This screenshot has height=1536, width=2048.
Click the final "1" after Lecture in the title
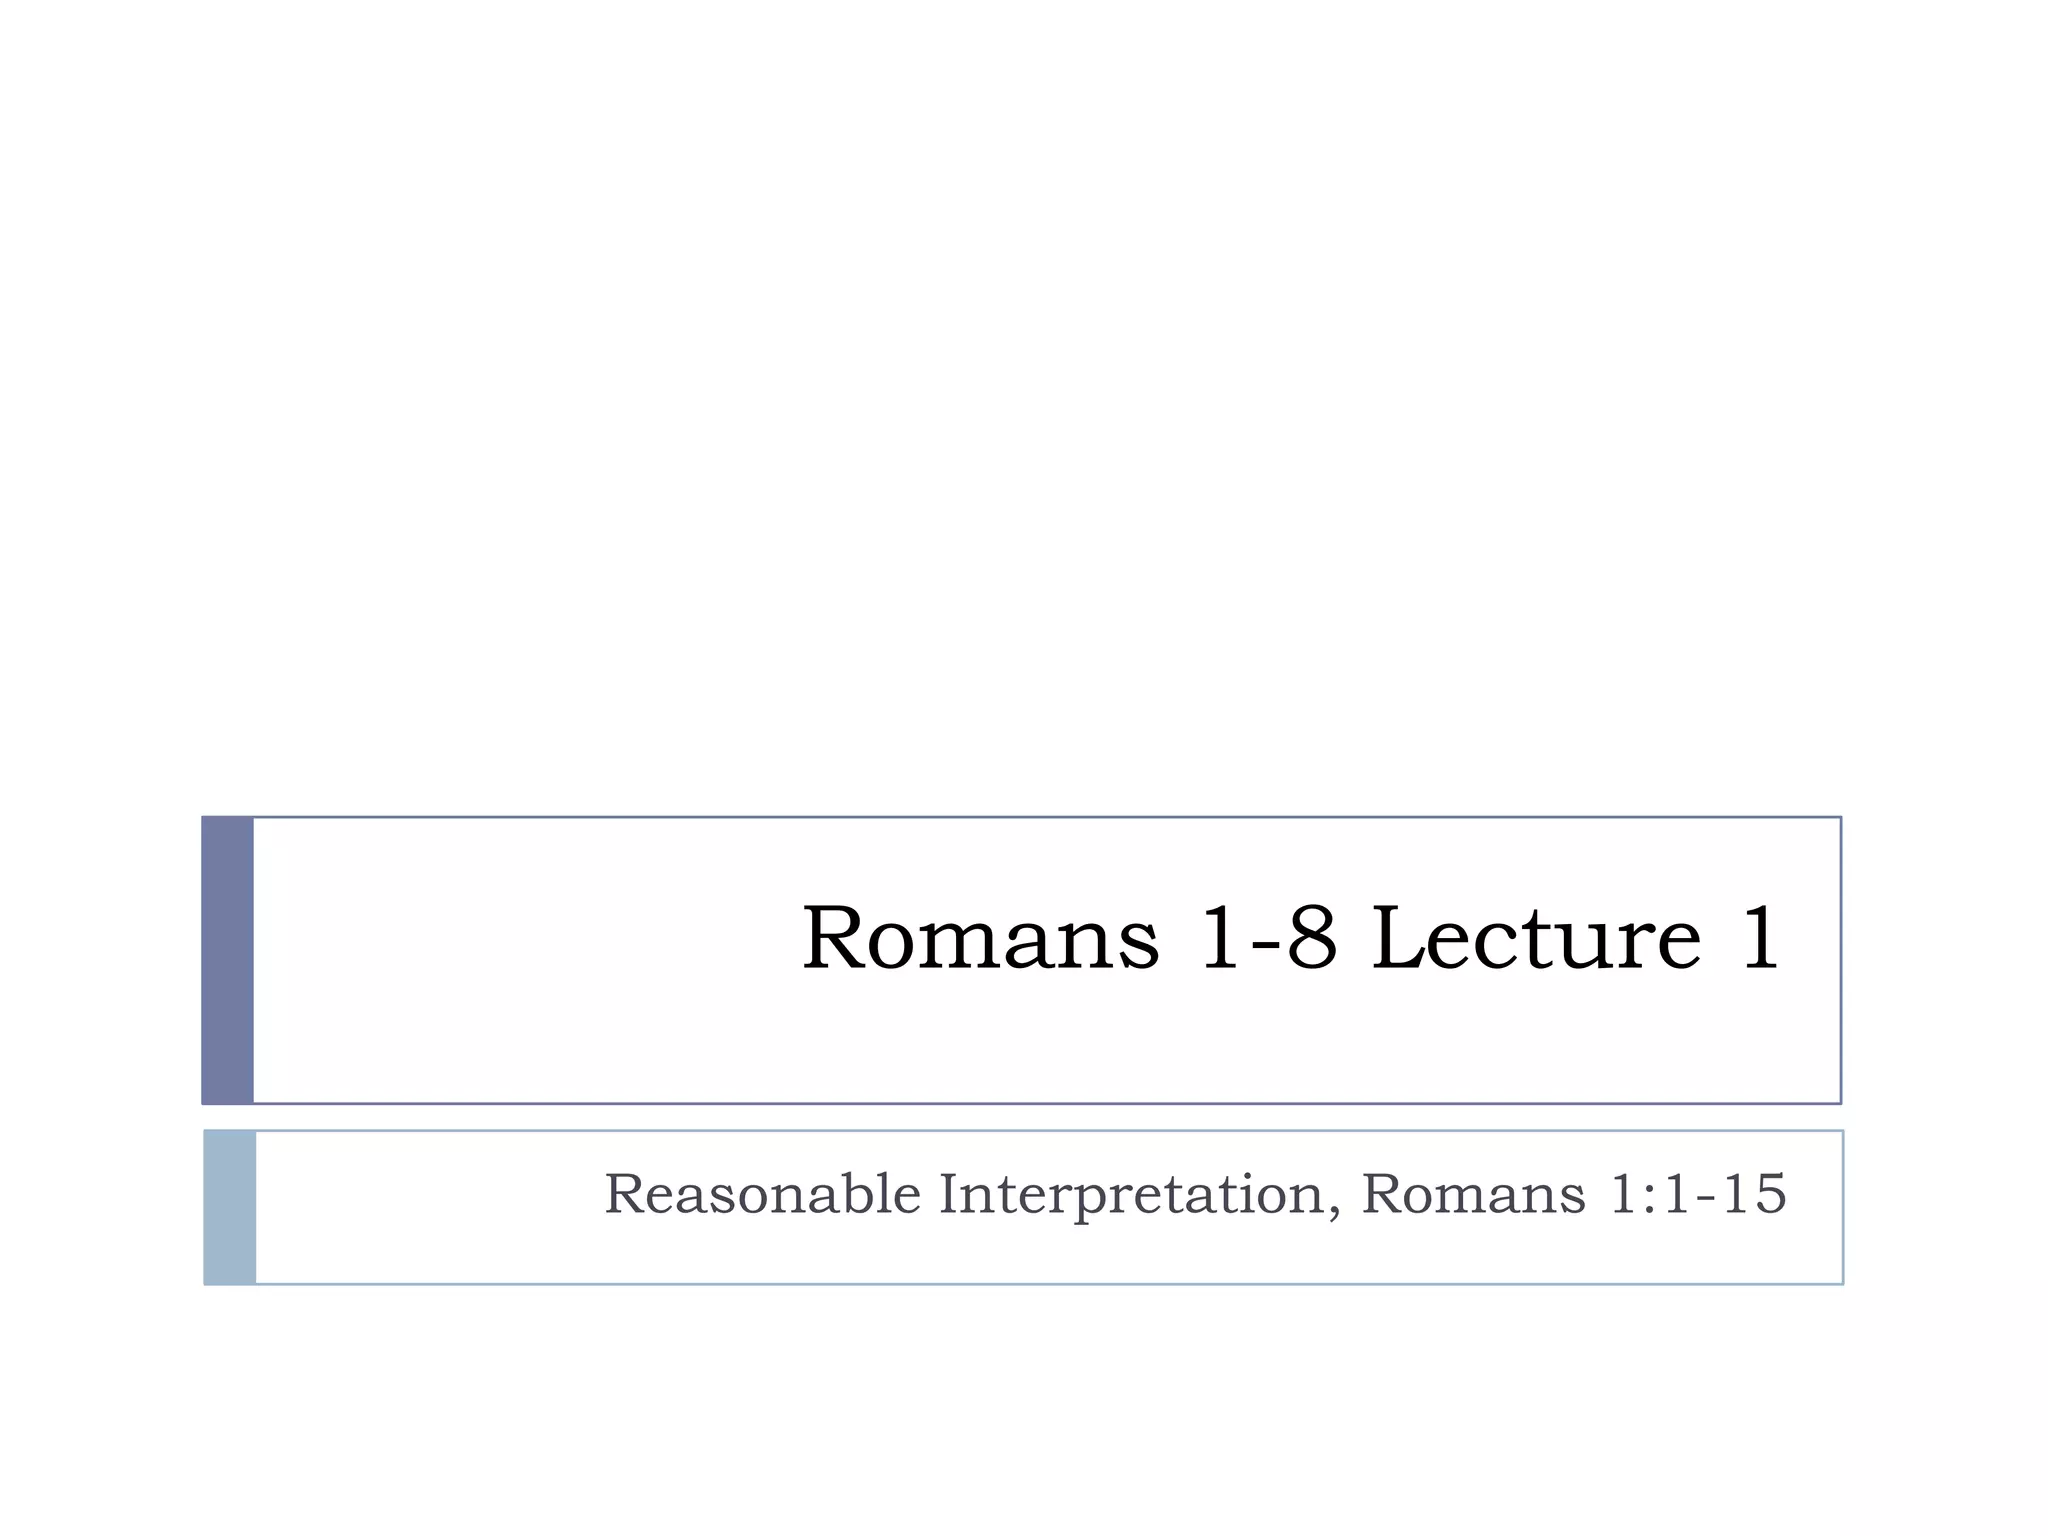1759,938
